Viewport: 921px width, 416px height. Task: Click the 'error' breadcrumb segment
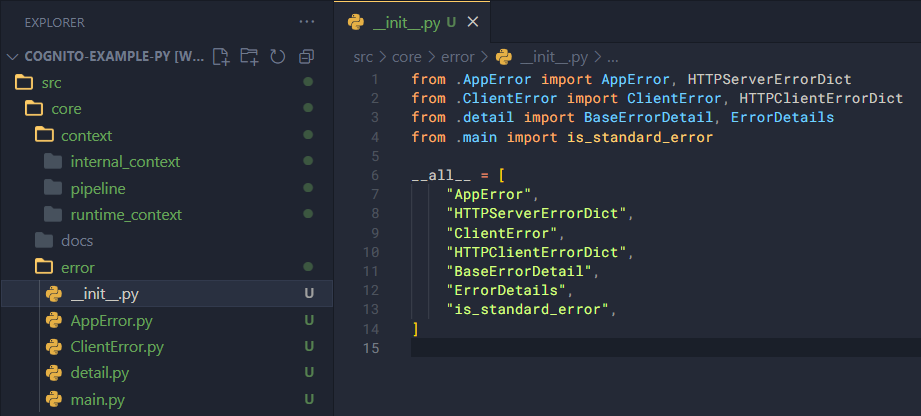tap(458, 57)
